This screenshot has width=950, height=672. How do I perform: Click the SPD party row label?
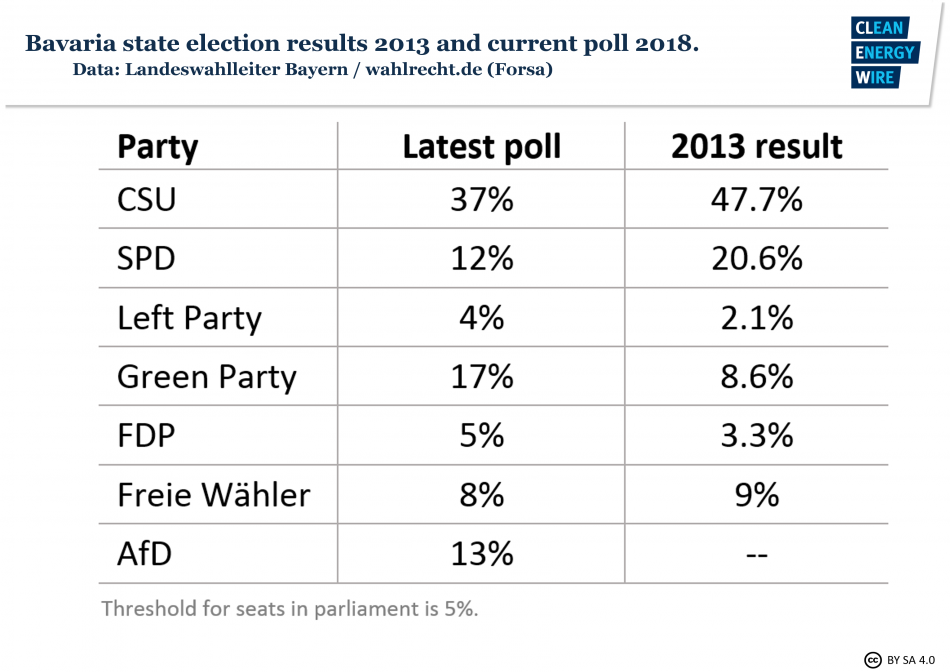[146, 259]
